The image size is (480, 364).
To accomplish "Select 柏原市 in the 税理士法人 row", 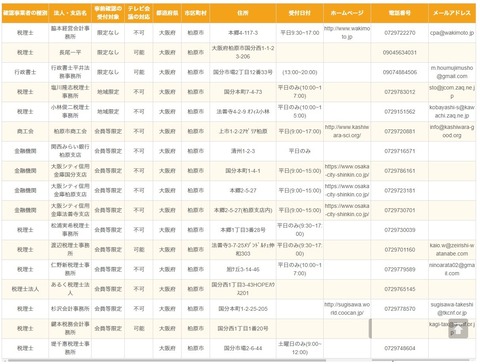I will (x=196, y=289).
